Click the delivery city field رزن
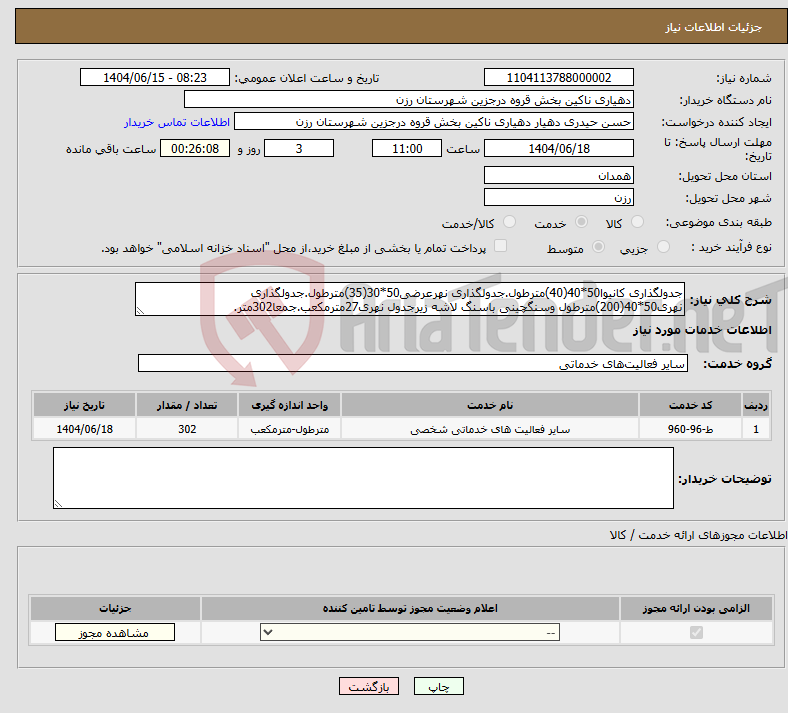 (558, 197)
